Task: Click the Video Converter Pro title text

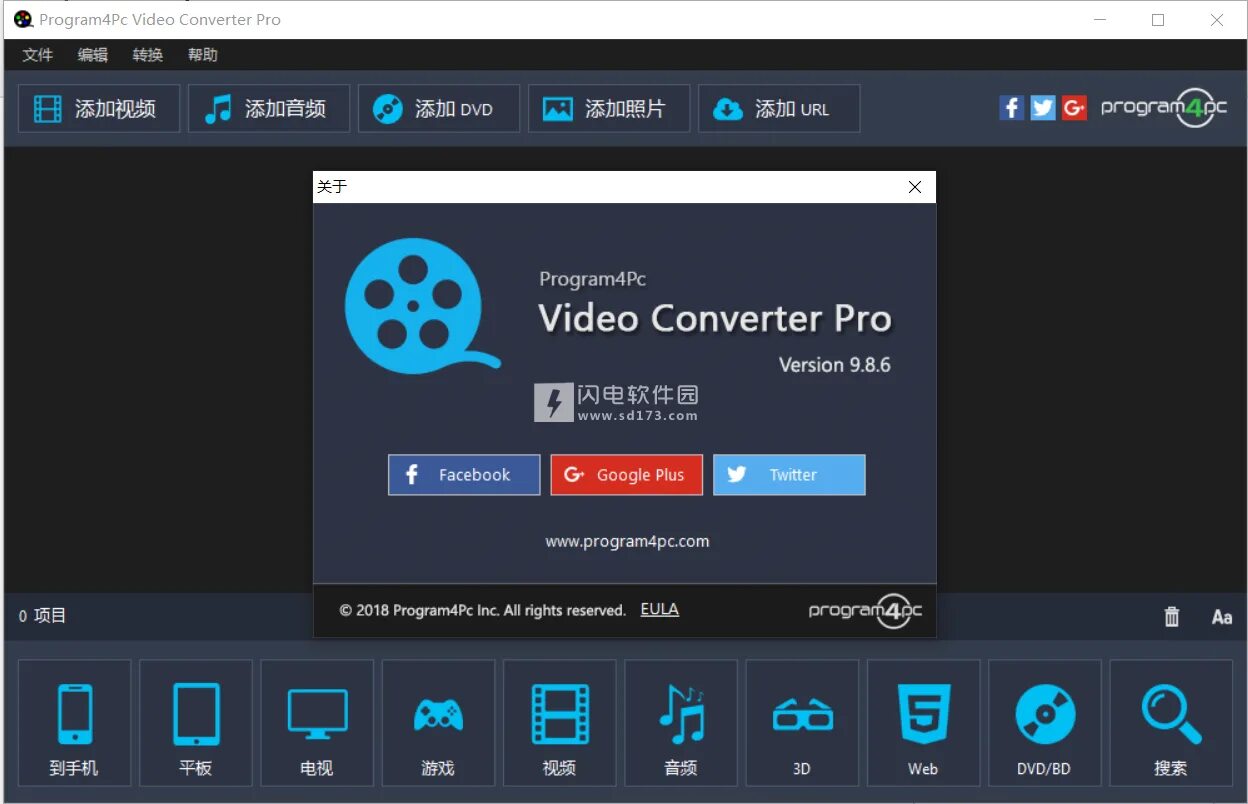Action: pos(715,318)
